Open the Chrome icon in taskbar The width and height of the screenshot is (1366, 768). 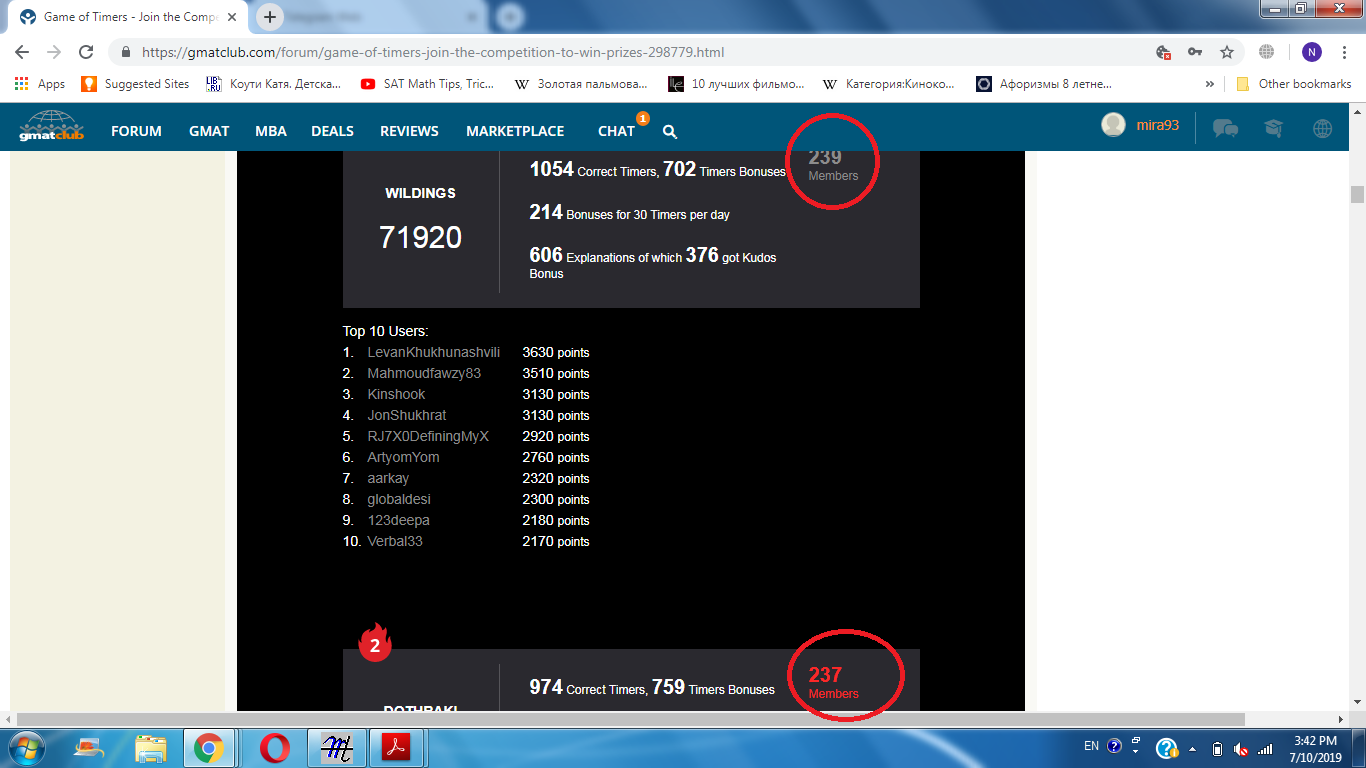(x=208, y=747)
